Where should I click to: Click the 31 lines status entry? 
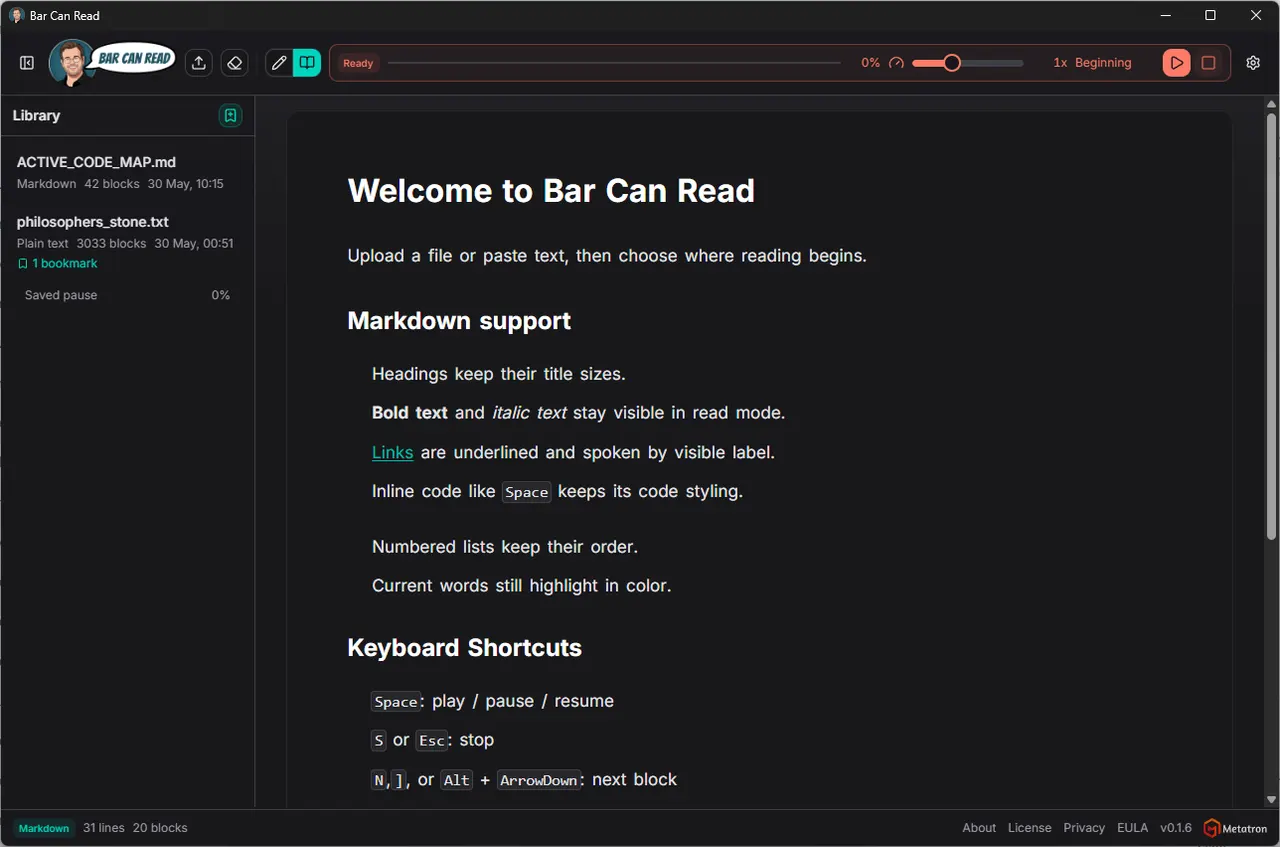[104, 828]
